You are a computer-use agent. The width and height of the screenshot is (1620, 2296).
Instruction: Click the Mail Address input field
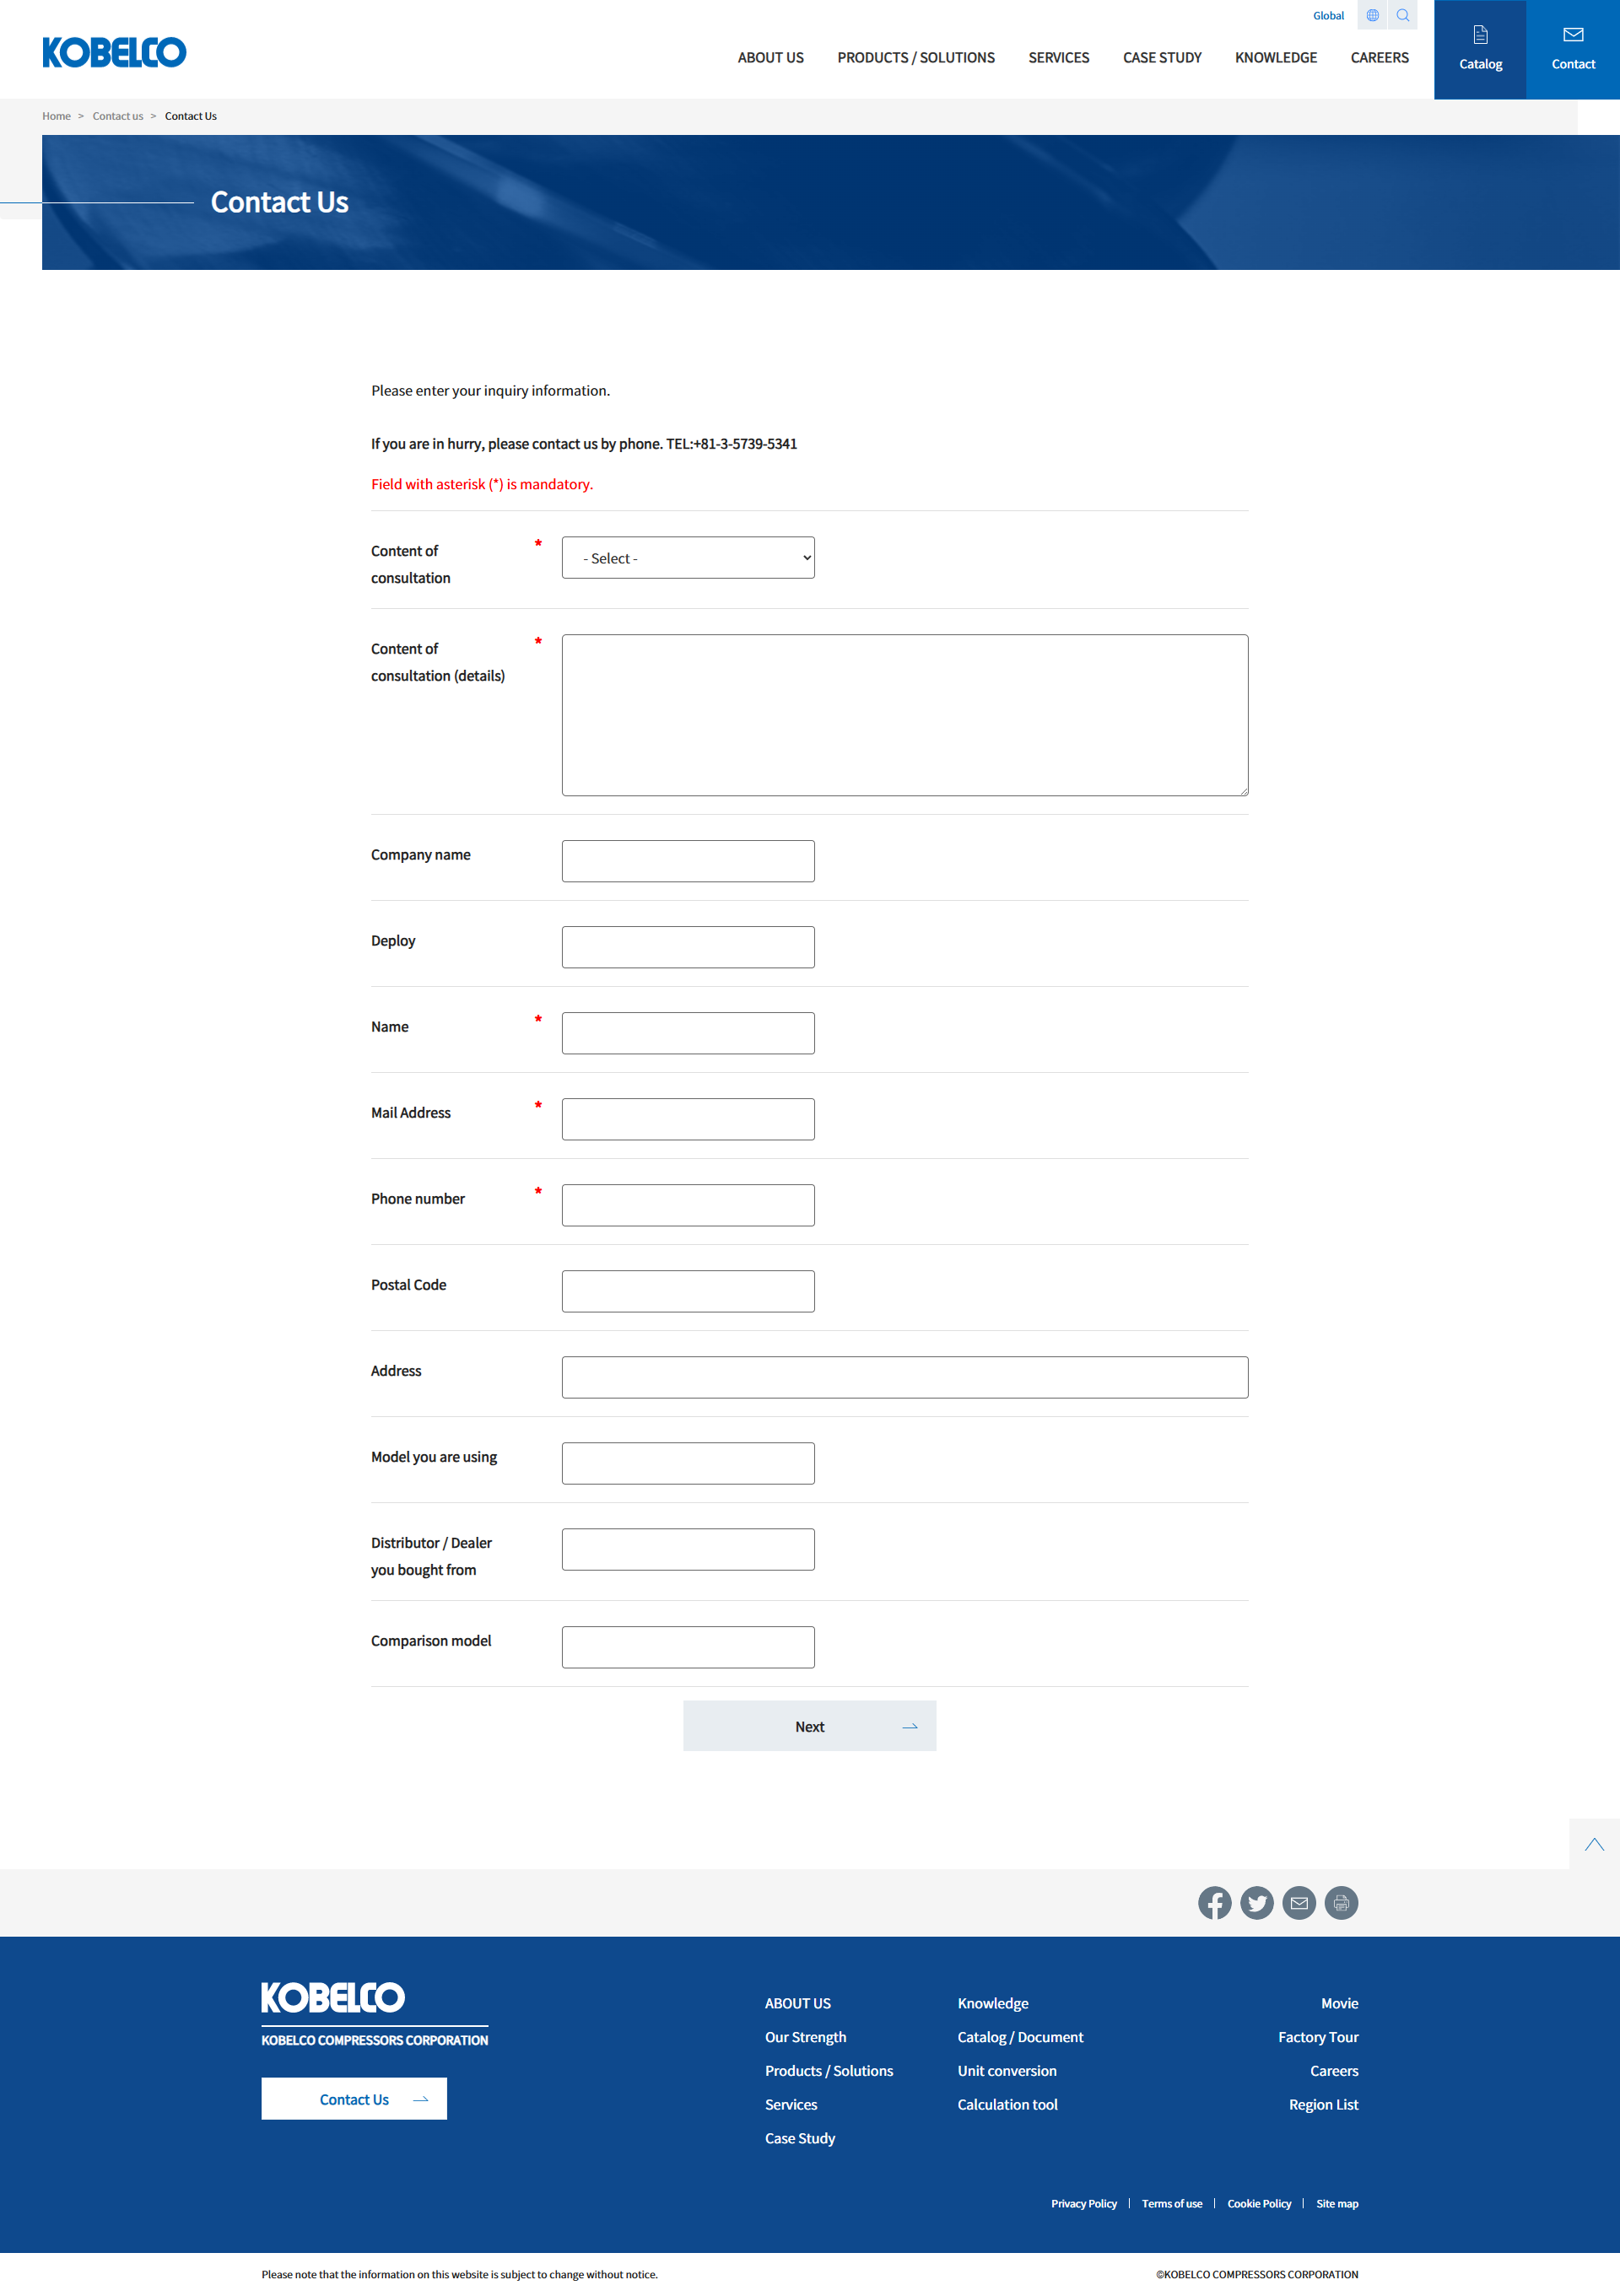(687, 1119)
